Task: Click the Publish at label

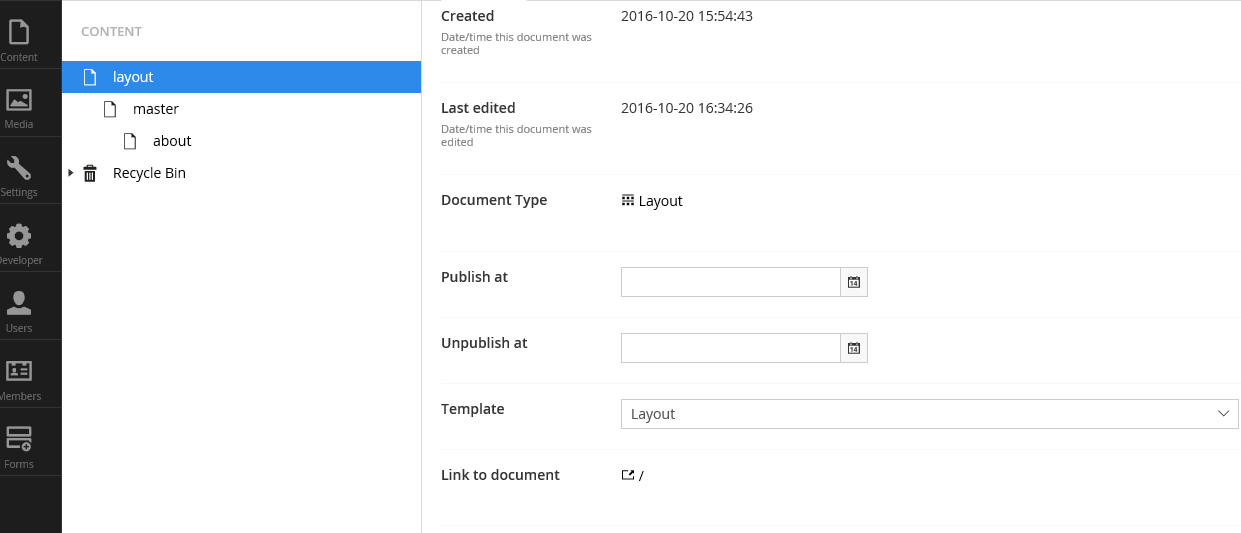Action: click(x=474, y=277)
